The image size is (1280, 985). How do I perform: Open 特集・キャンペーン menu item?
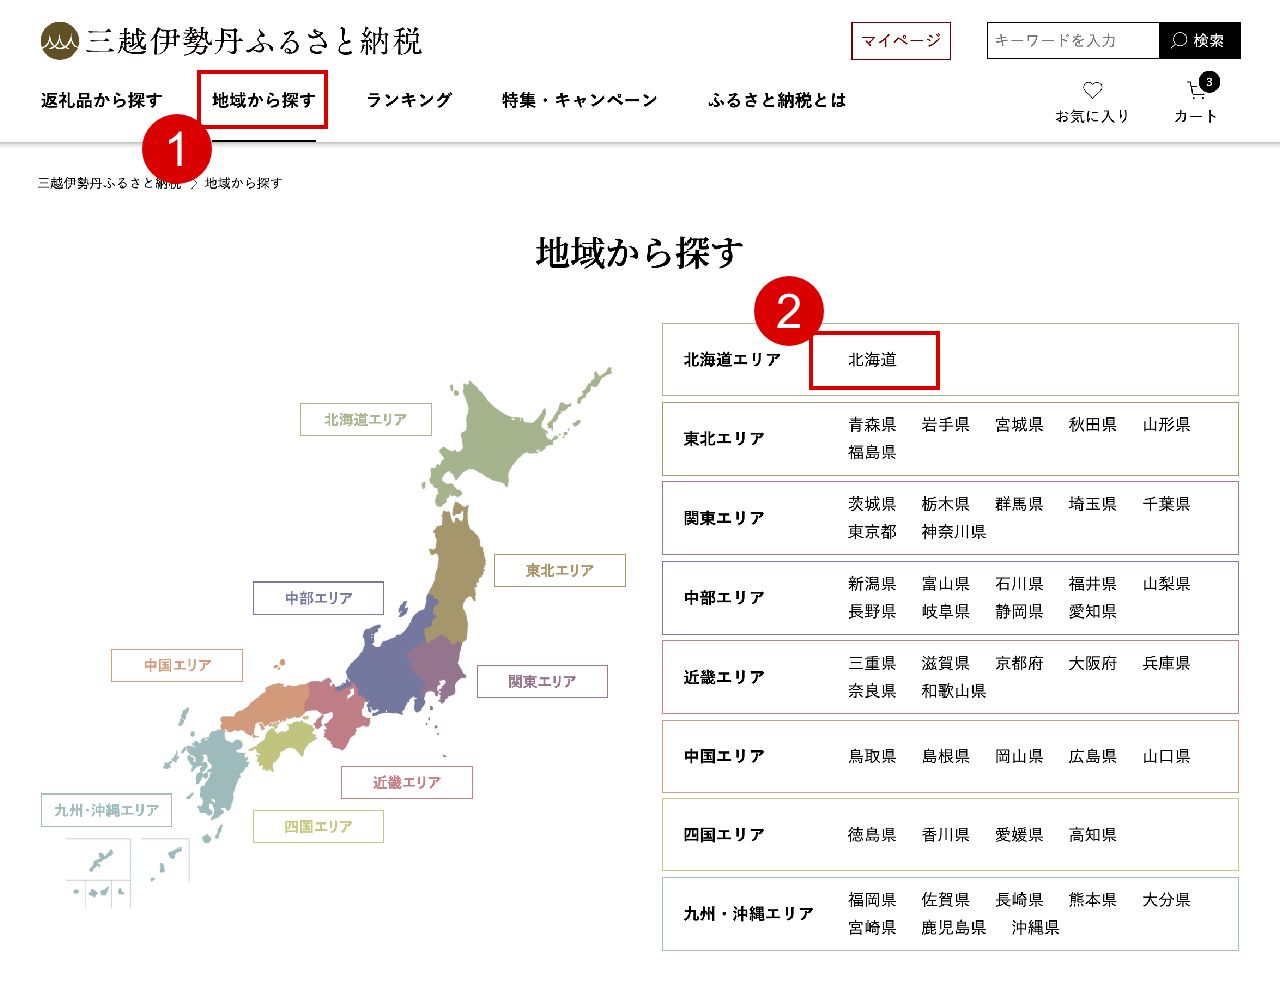coord(579,100)
